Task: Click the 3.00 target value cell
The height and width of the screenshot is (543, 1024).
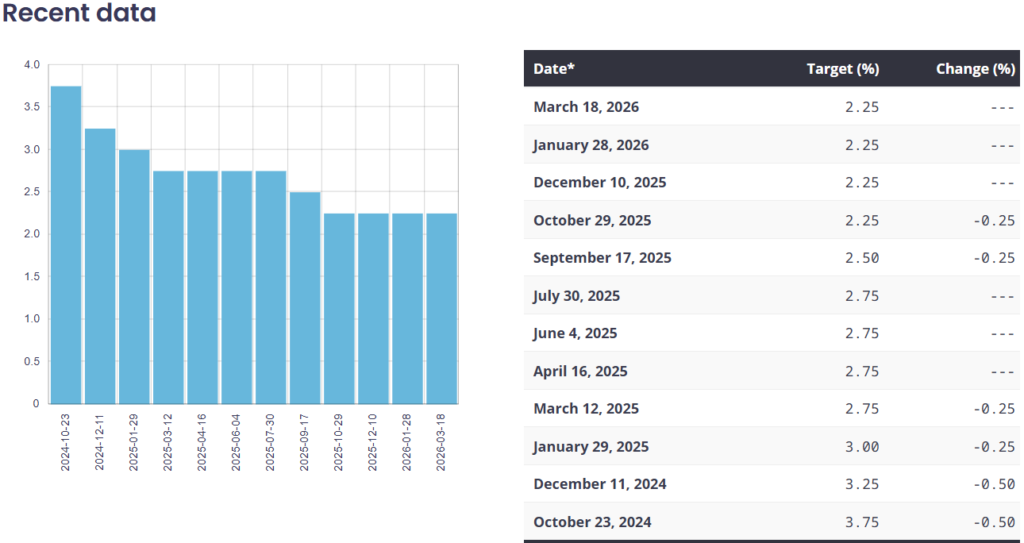Action: 861,447
